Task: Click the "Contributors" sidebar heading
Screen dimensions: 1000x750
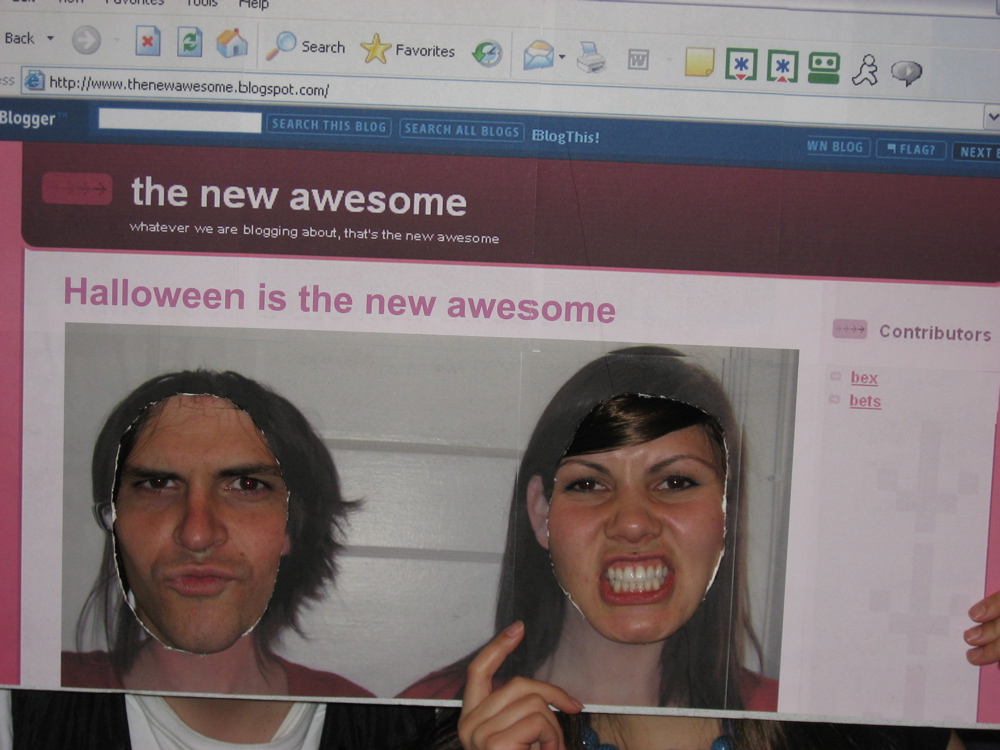Action: tap(935, 333)
